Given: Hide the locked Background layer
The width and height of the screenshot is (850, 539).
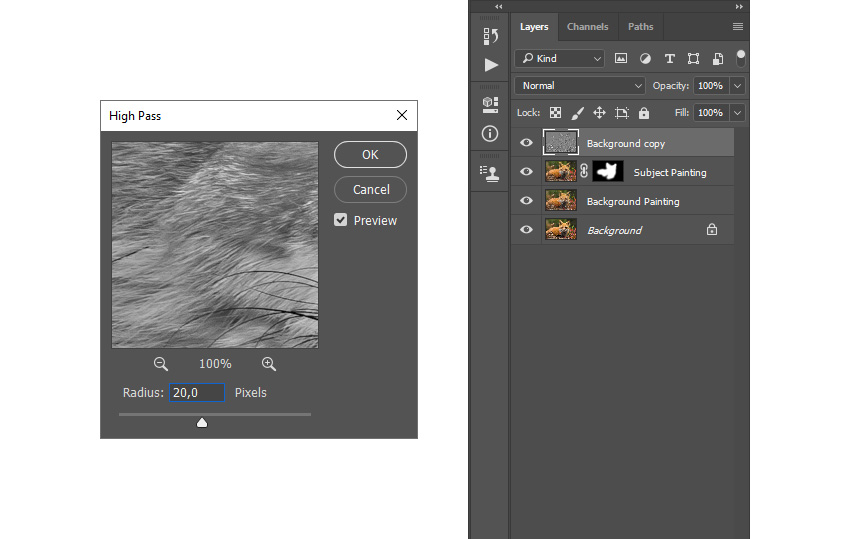Looking at the screenshot, I should (526, 229).
